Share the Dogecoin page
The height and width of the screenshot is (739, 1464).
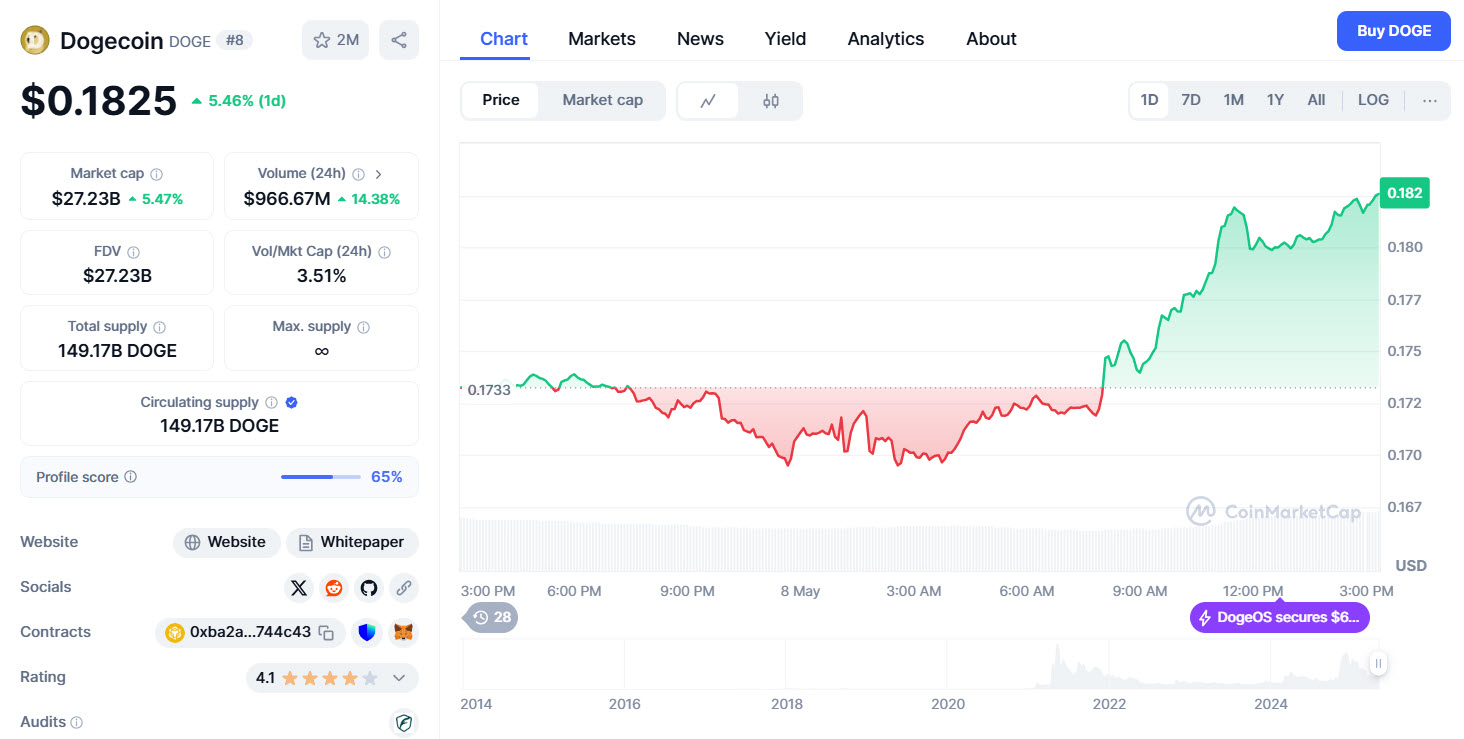tap(398, 39)
